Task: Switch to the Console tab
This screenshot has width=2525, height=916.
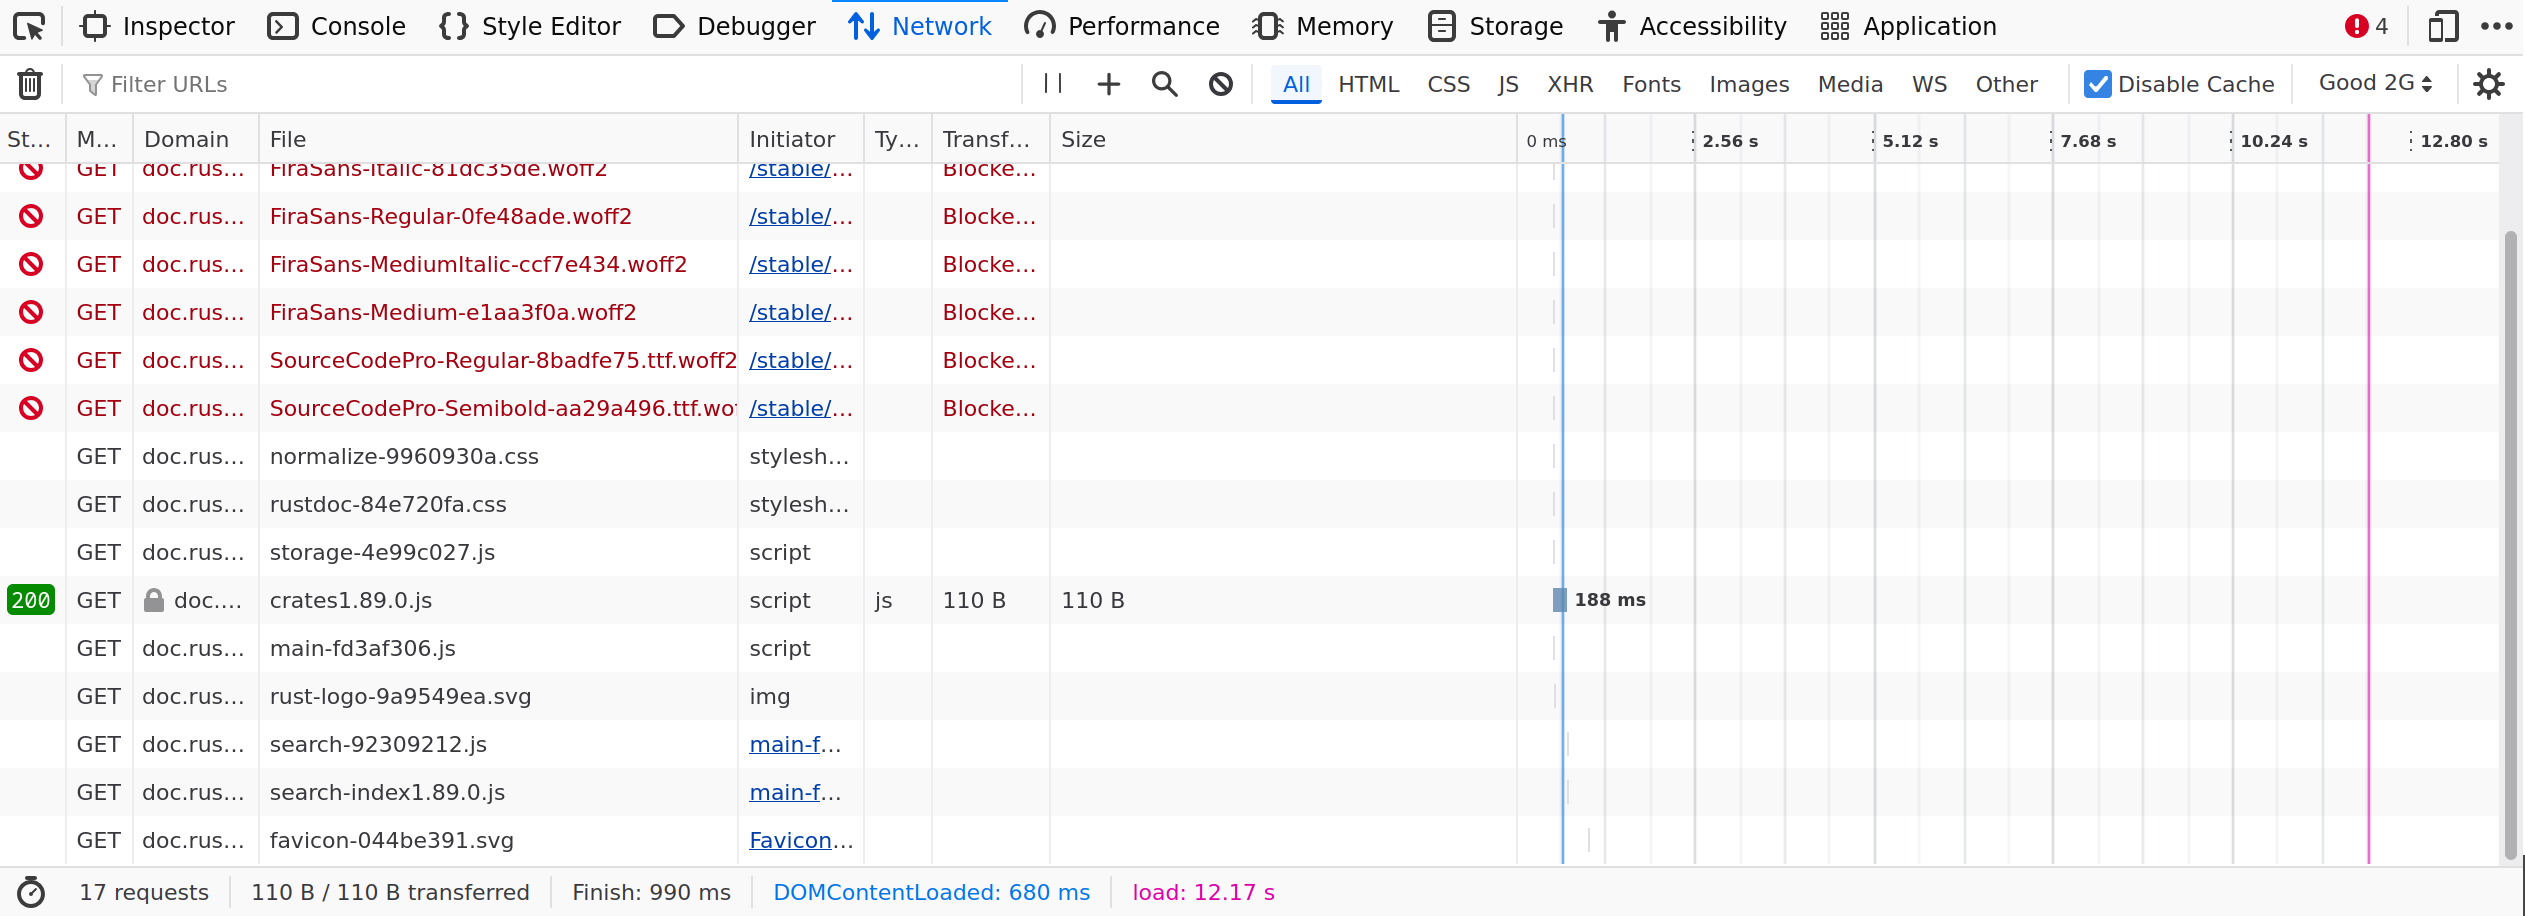Action: click(337, 27)
